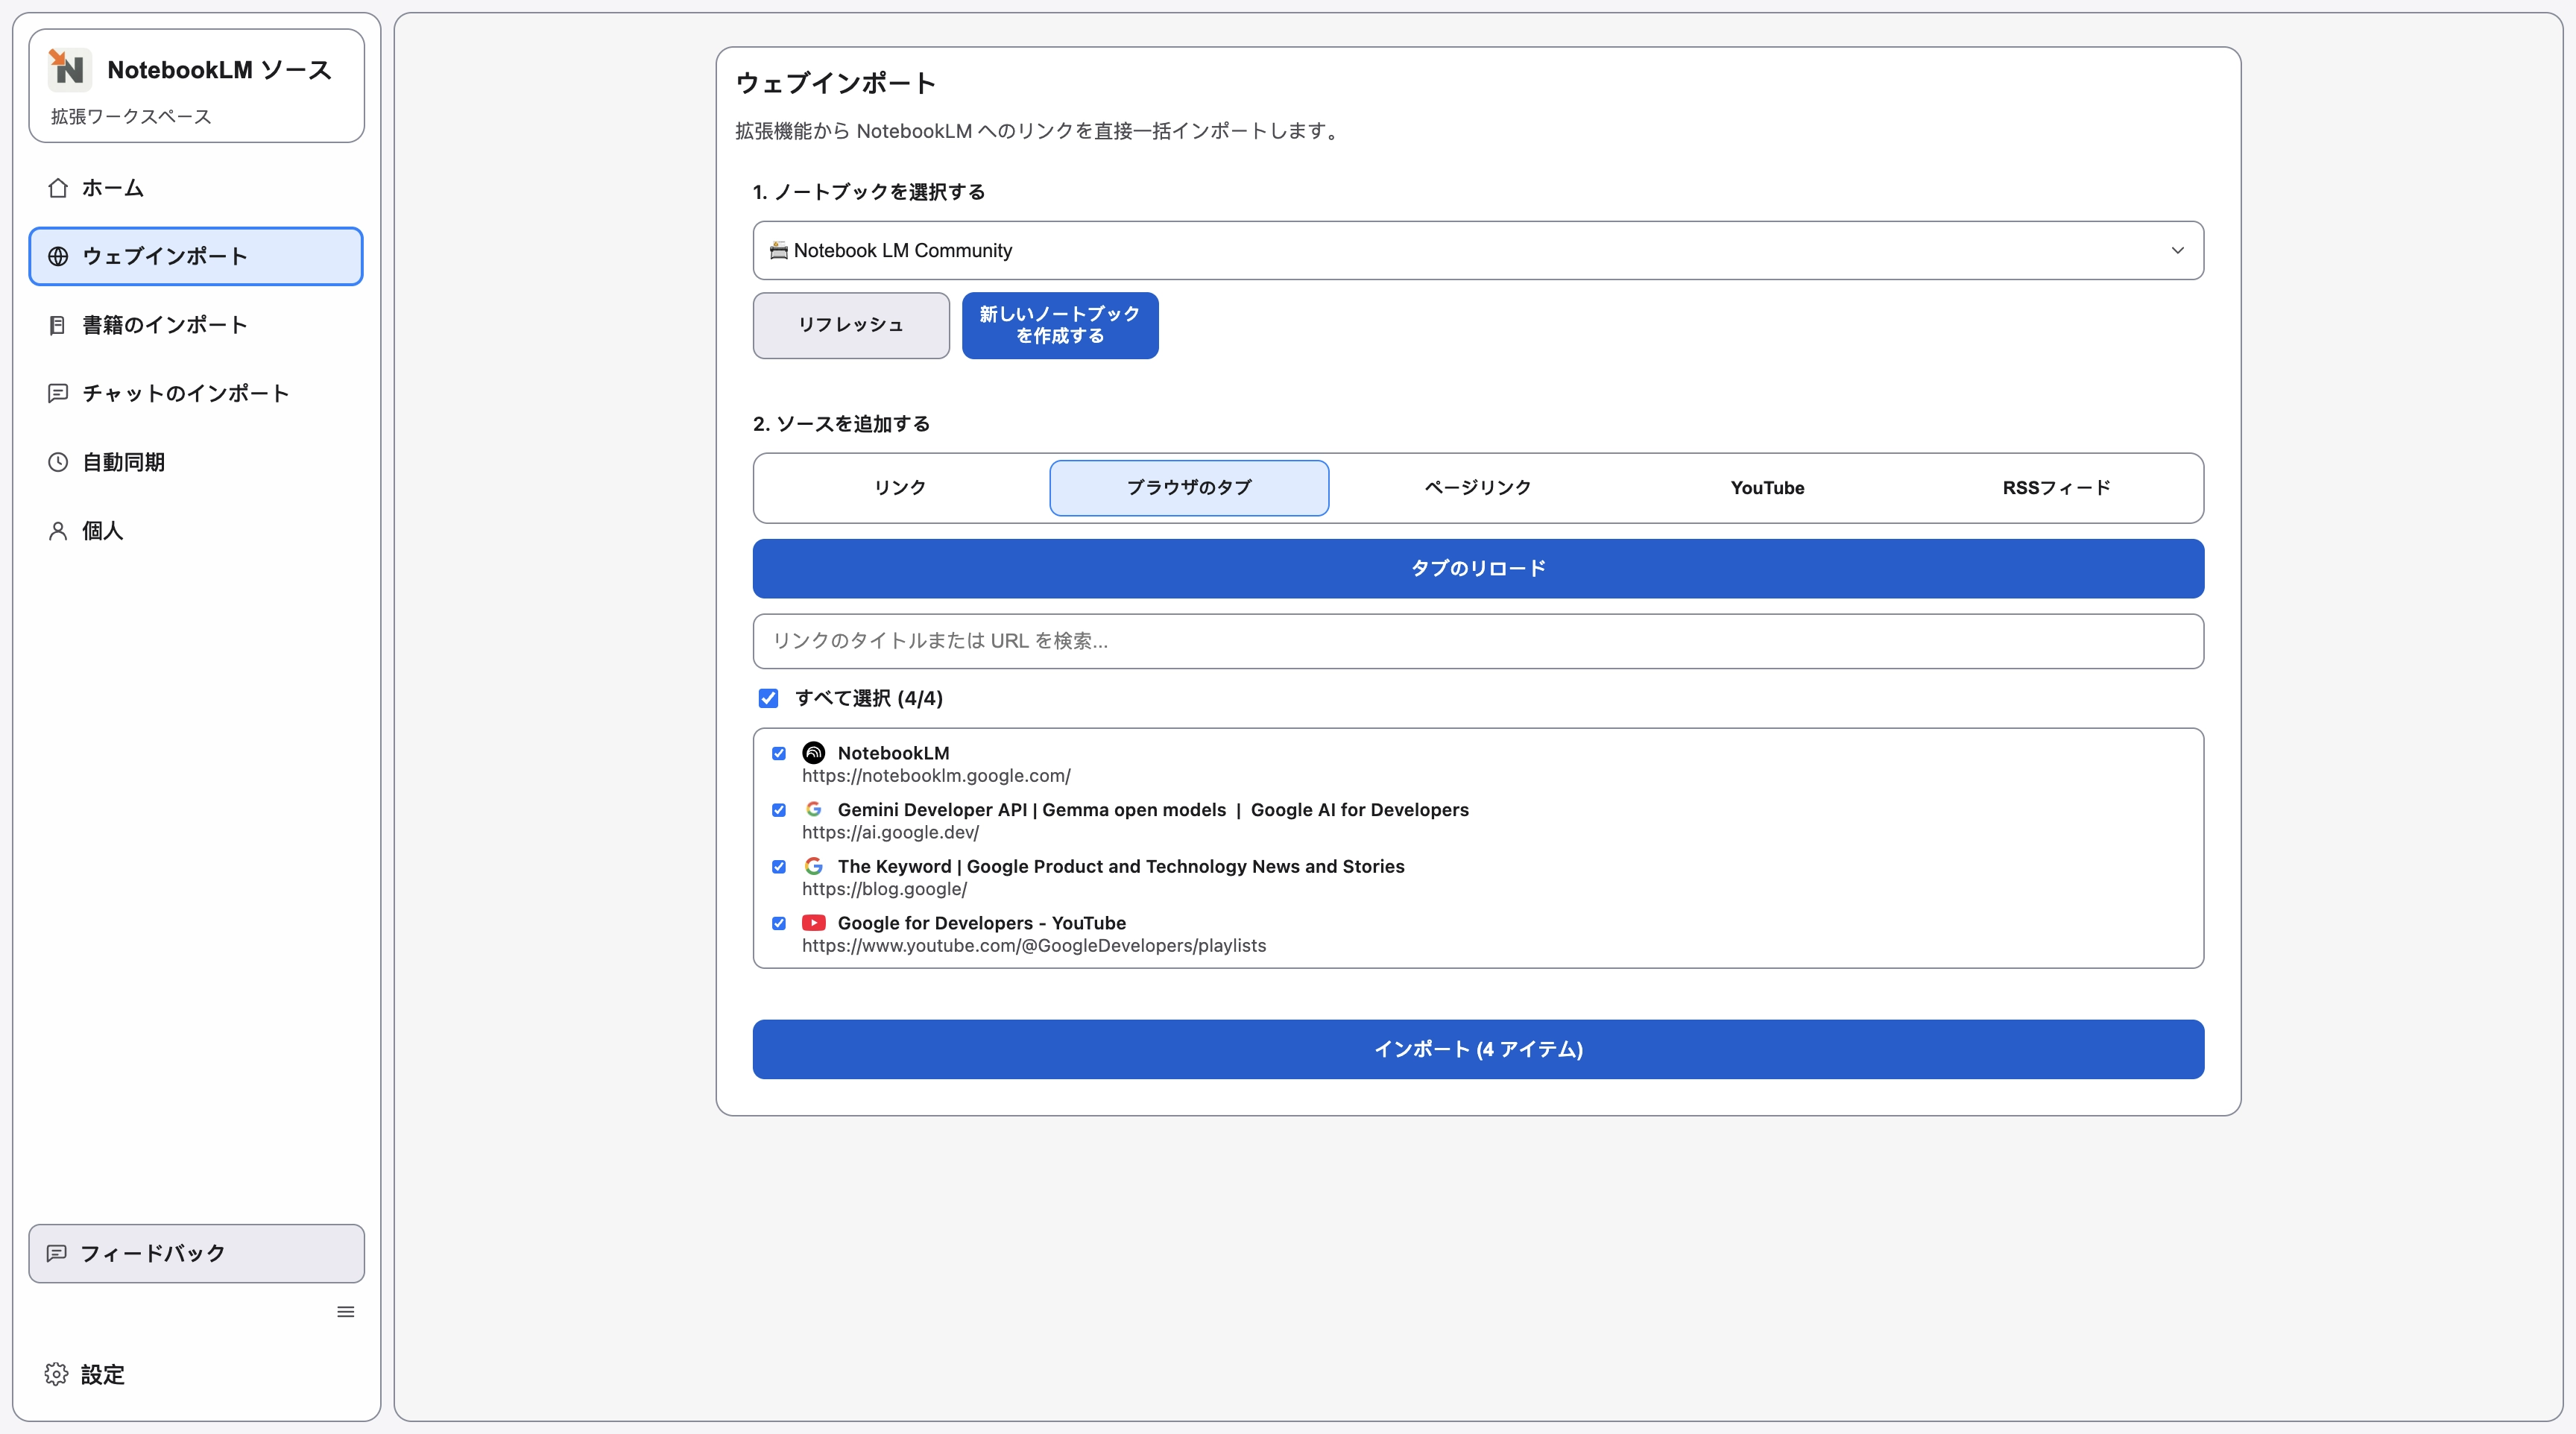Screen dimensions: 2576x1434
Task: Open settings via the gear icon
Action: [x=56, y=1374]
